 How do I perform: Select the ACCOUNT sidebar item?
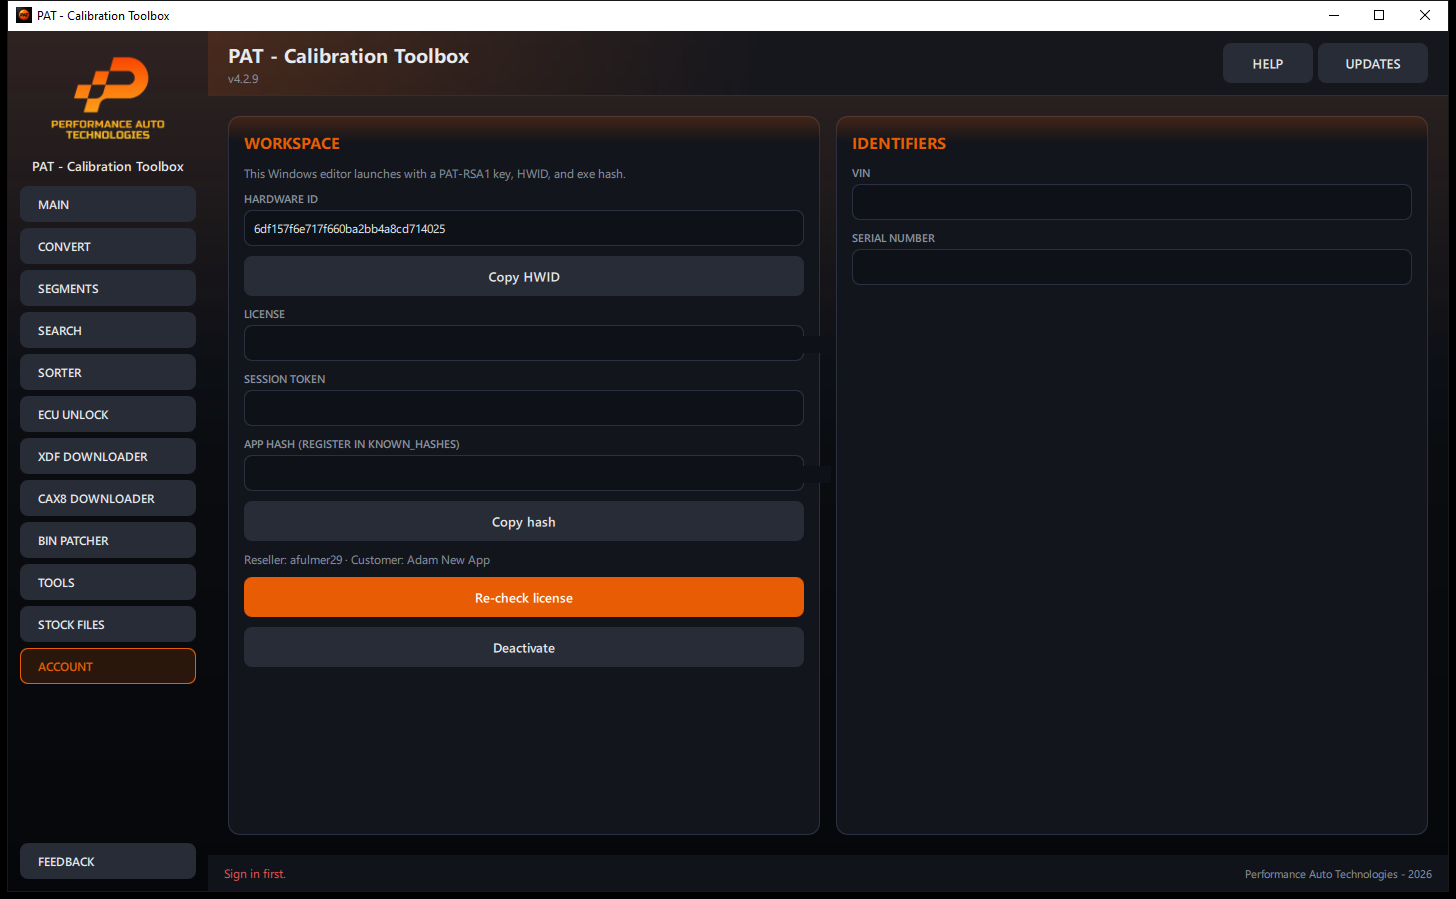point(108,666)
